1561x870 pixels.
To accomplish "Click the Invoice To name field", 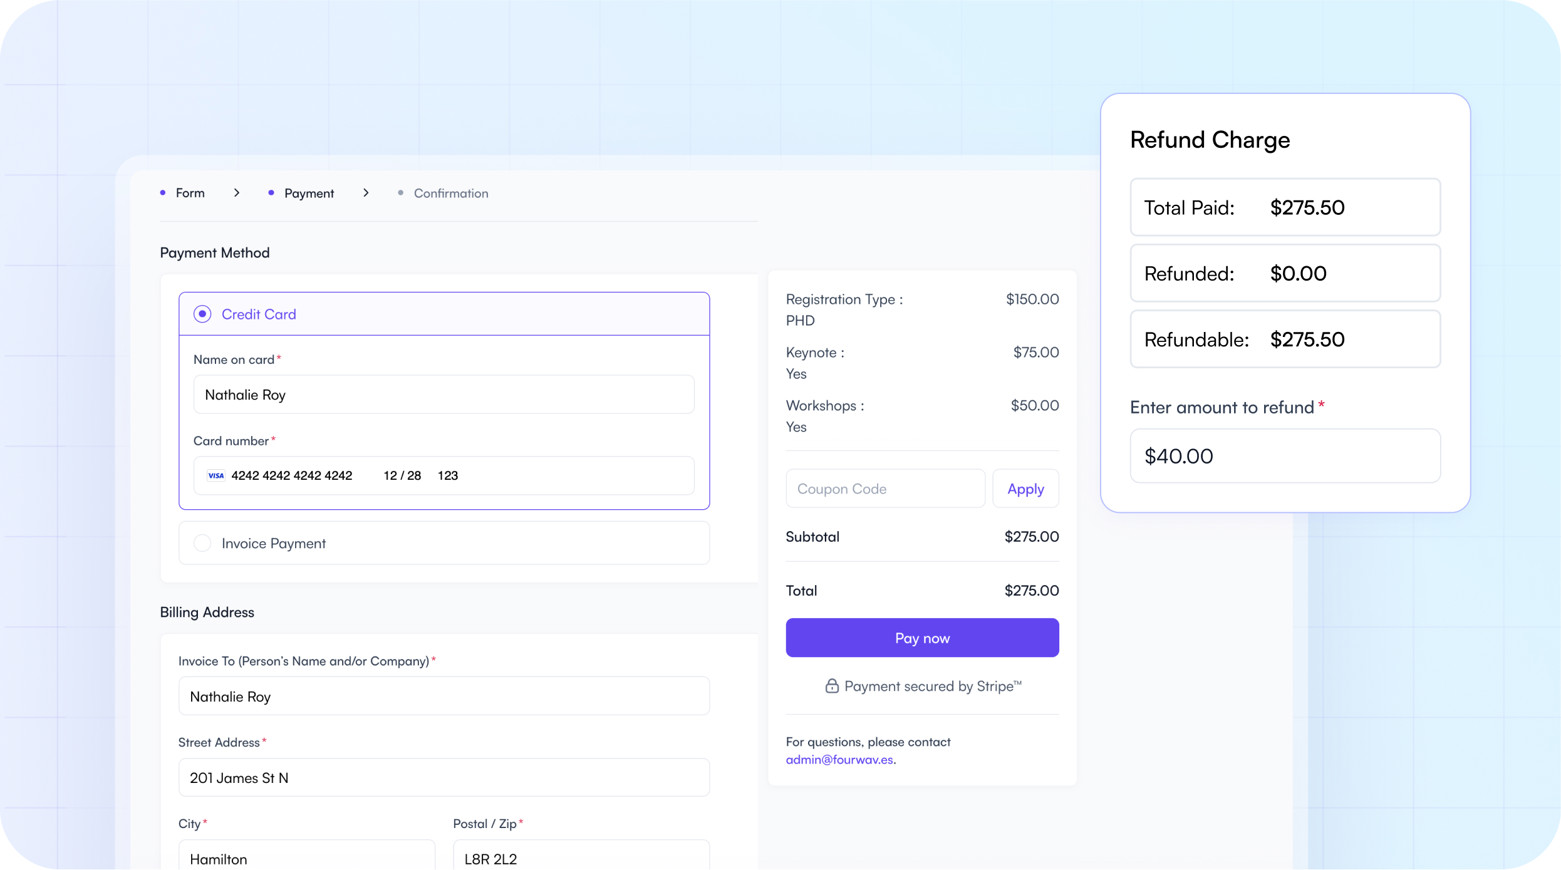I will click(443, 697).
